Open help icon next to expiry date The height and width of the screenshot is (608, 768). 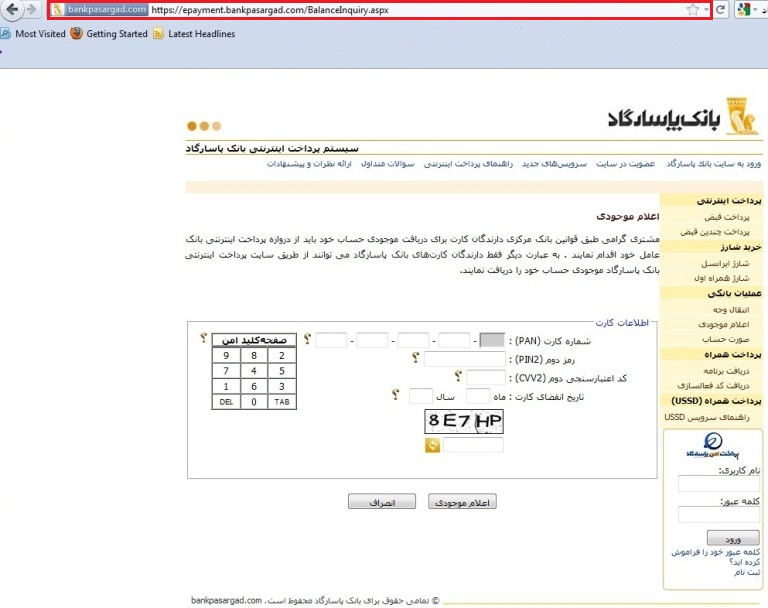click(396, 395)
